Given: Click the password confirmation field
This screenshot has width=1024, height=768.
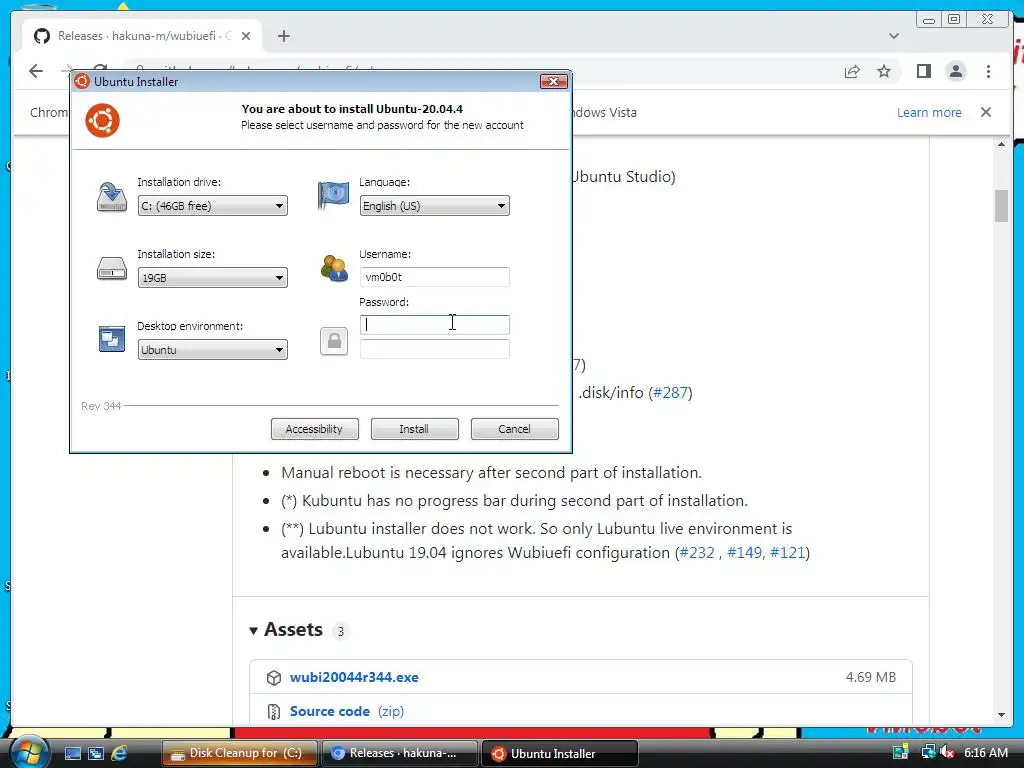Looking at the screenshot, I should [434, 349].
